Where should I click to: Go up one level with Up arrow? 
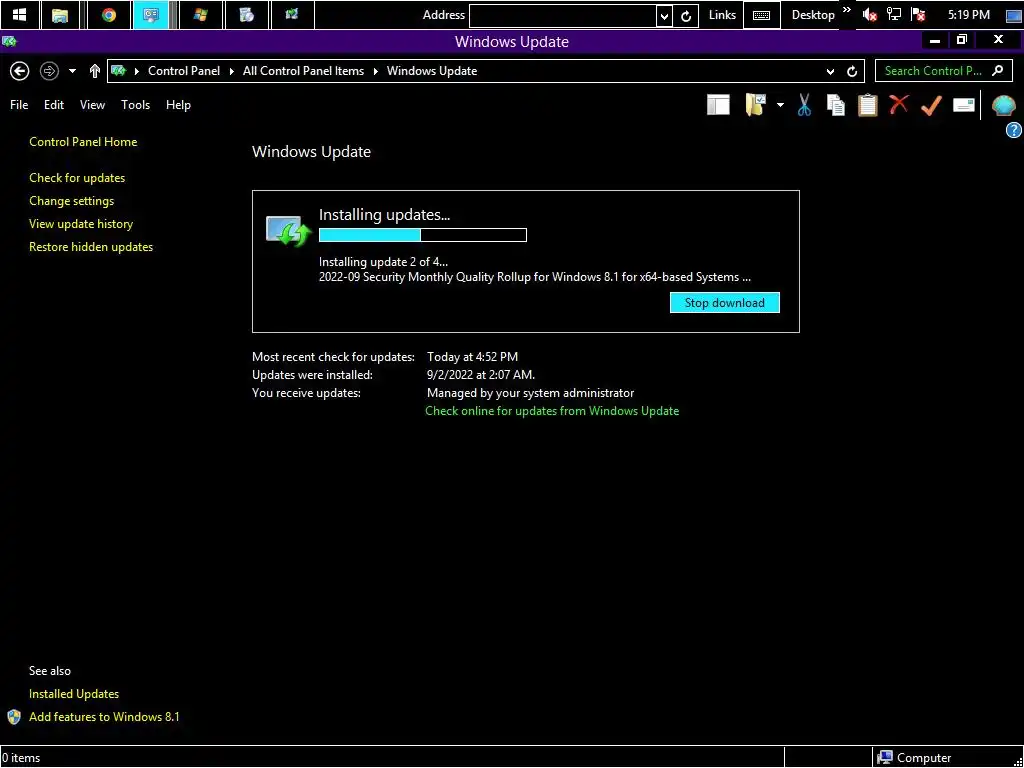pos(95,71)
